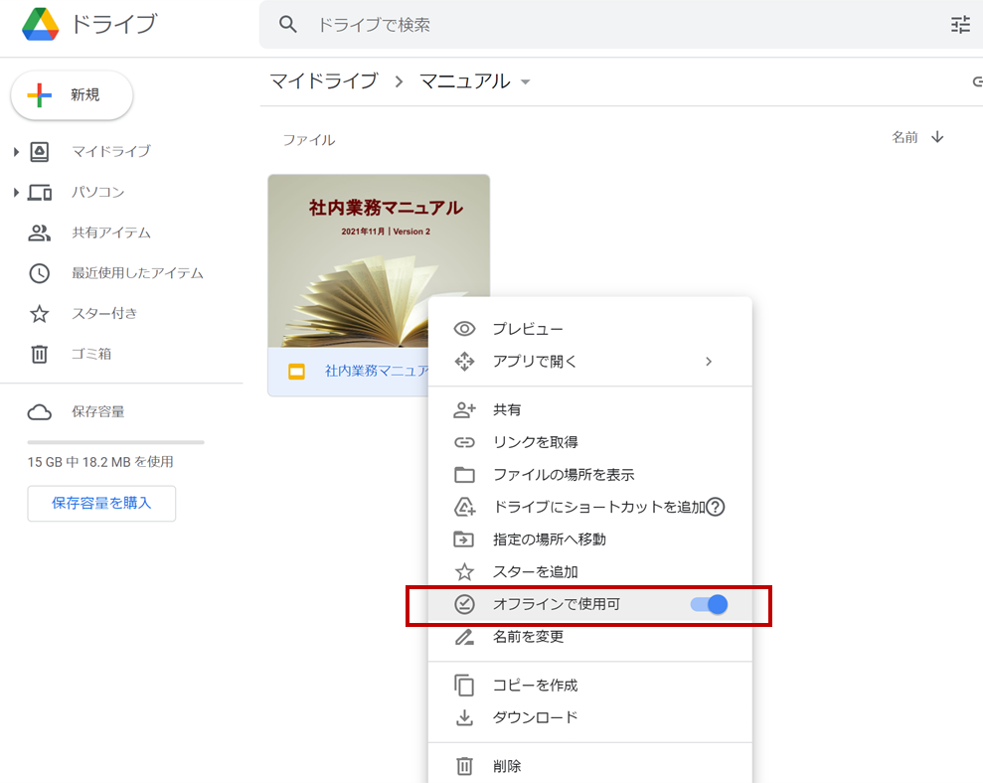Click 保存容量を購入 button
983x783 pixels.
coord(102,503)
